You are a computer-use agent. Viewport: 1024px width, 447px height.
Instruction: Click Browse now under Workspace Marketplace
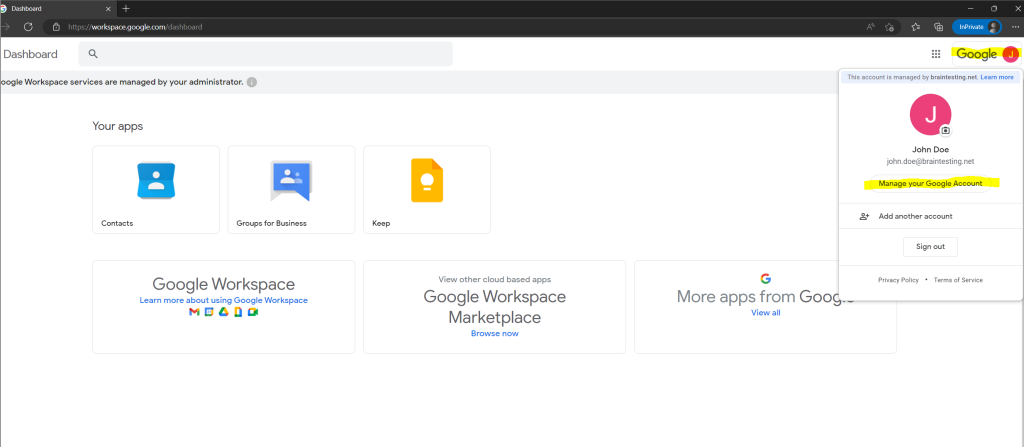494,333
